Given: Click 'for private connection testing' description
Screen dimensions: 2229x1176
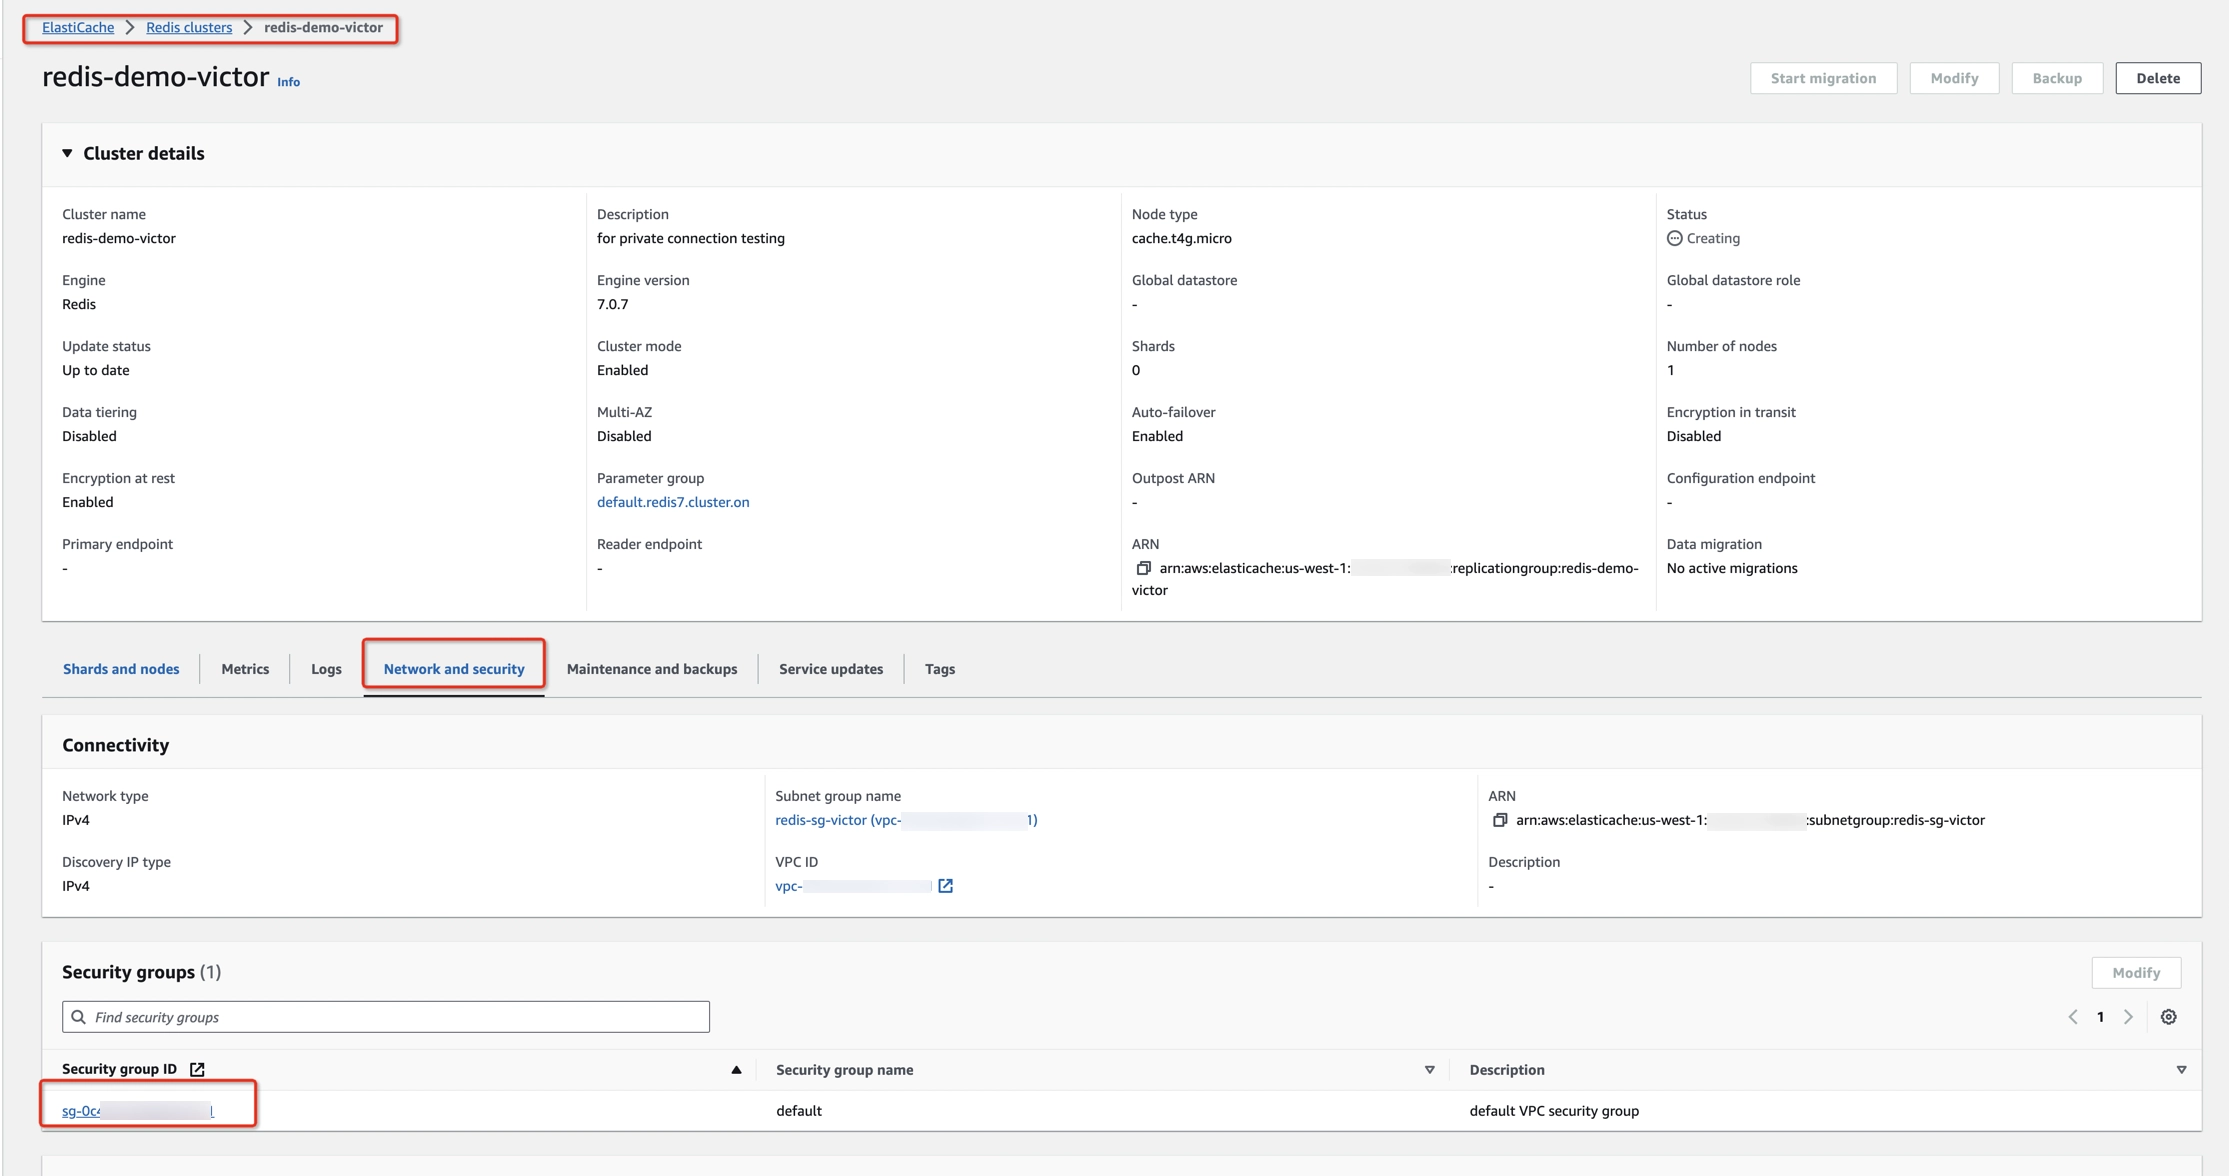Looking at the screenshot, I should [x=691, y=238].
